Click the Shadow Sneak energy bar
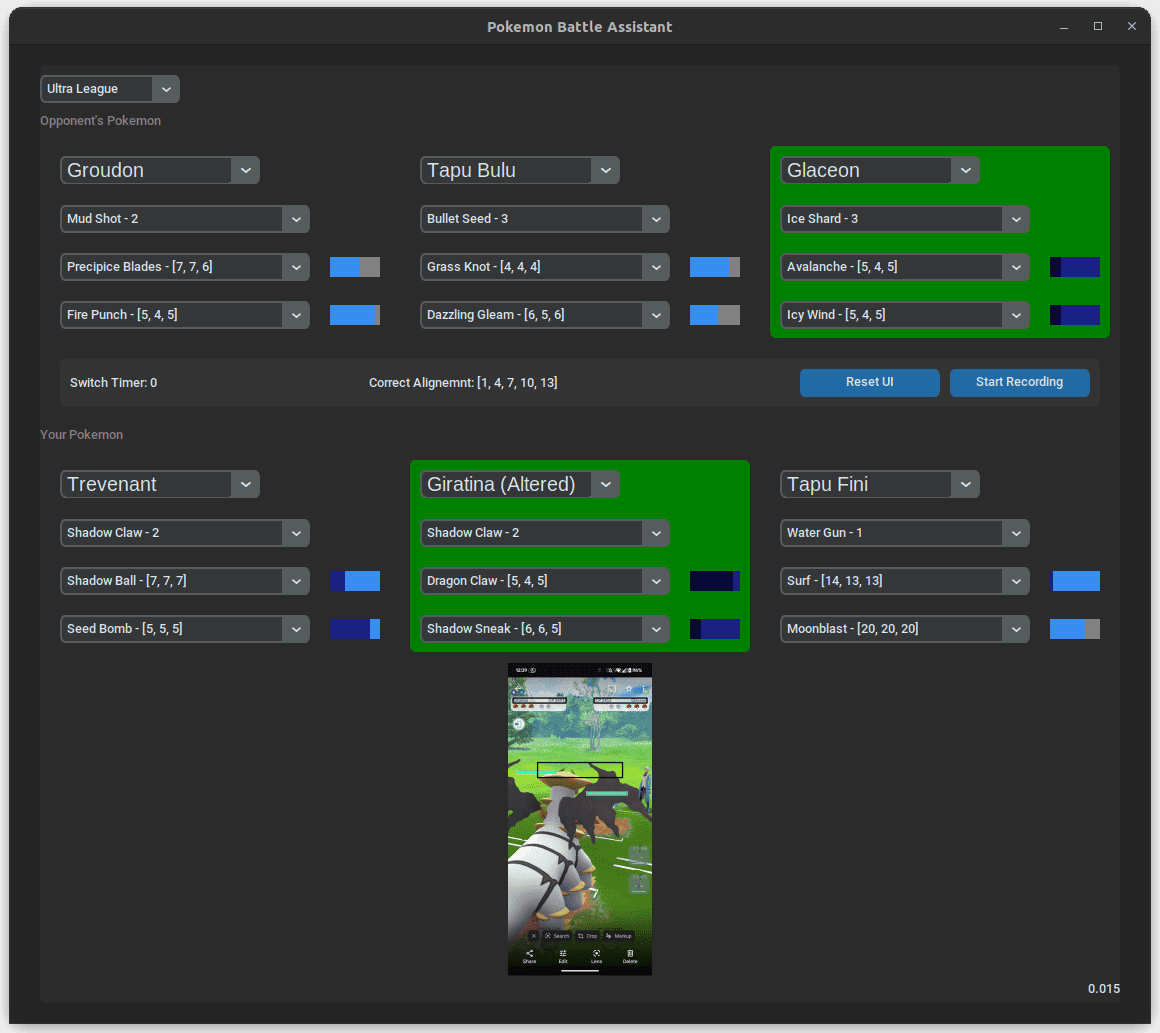1160x1033 pixels. [x=715, y=629]
